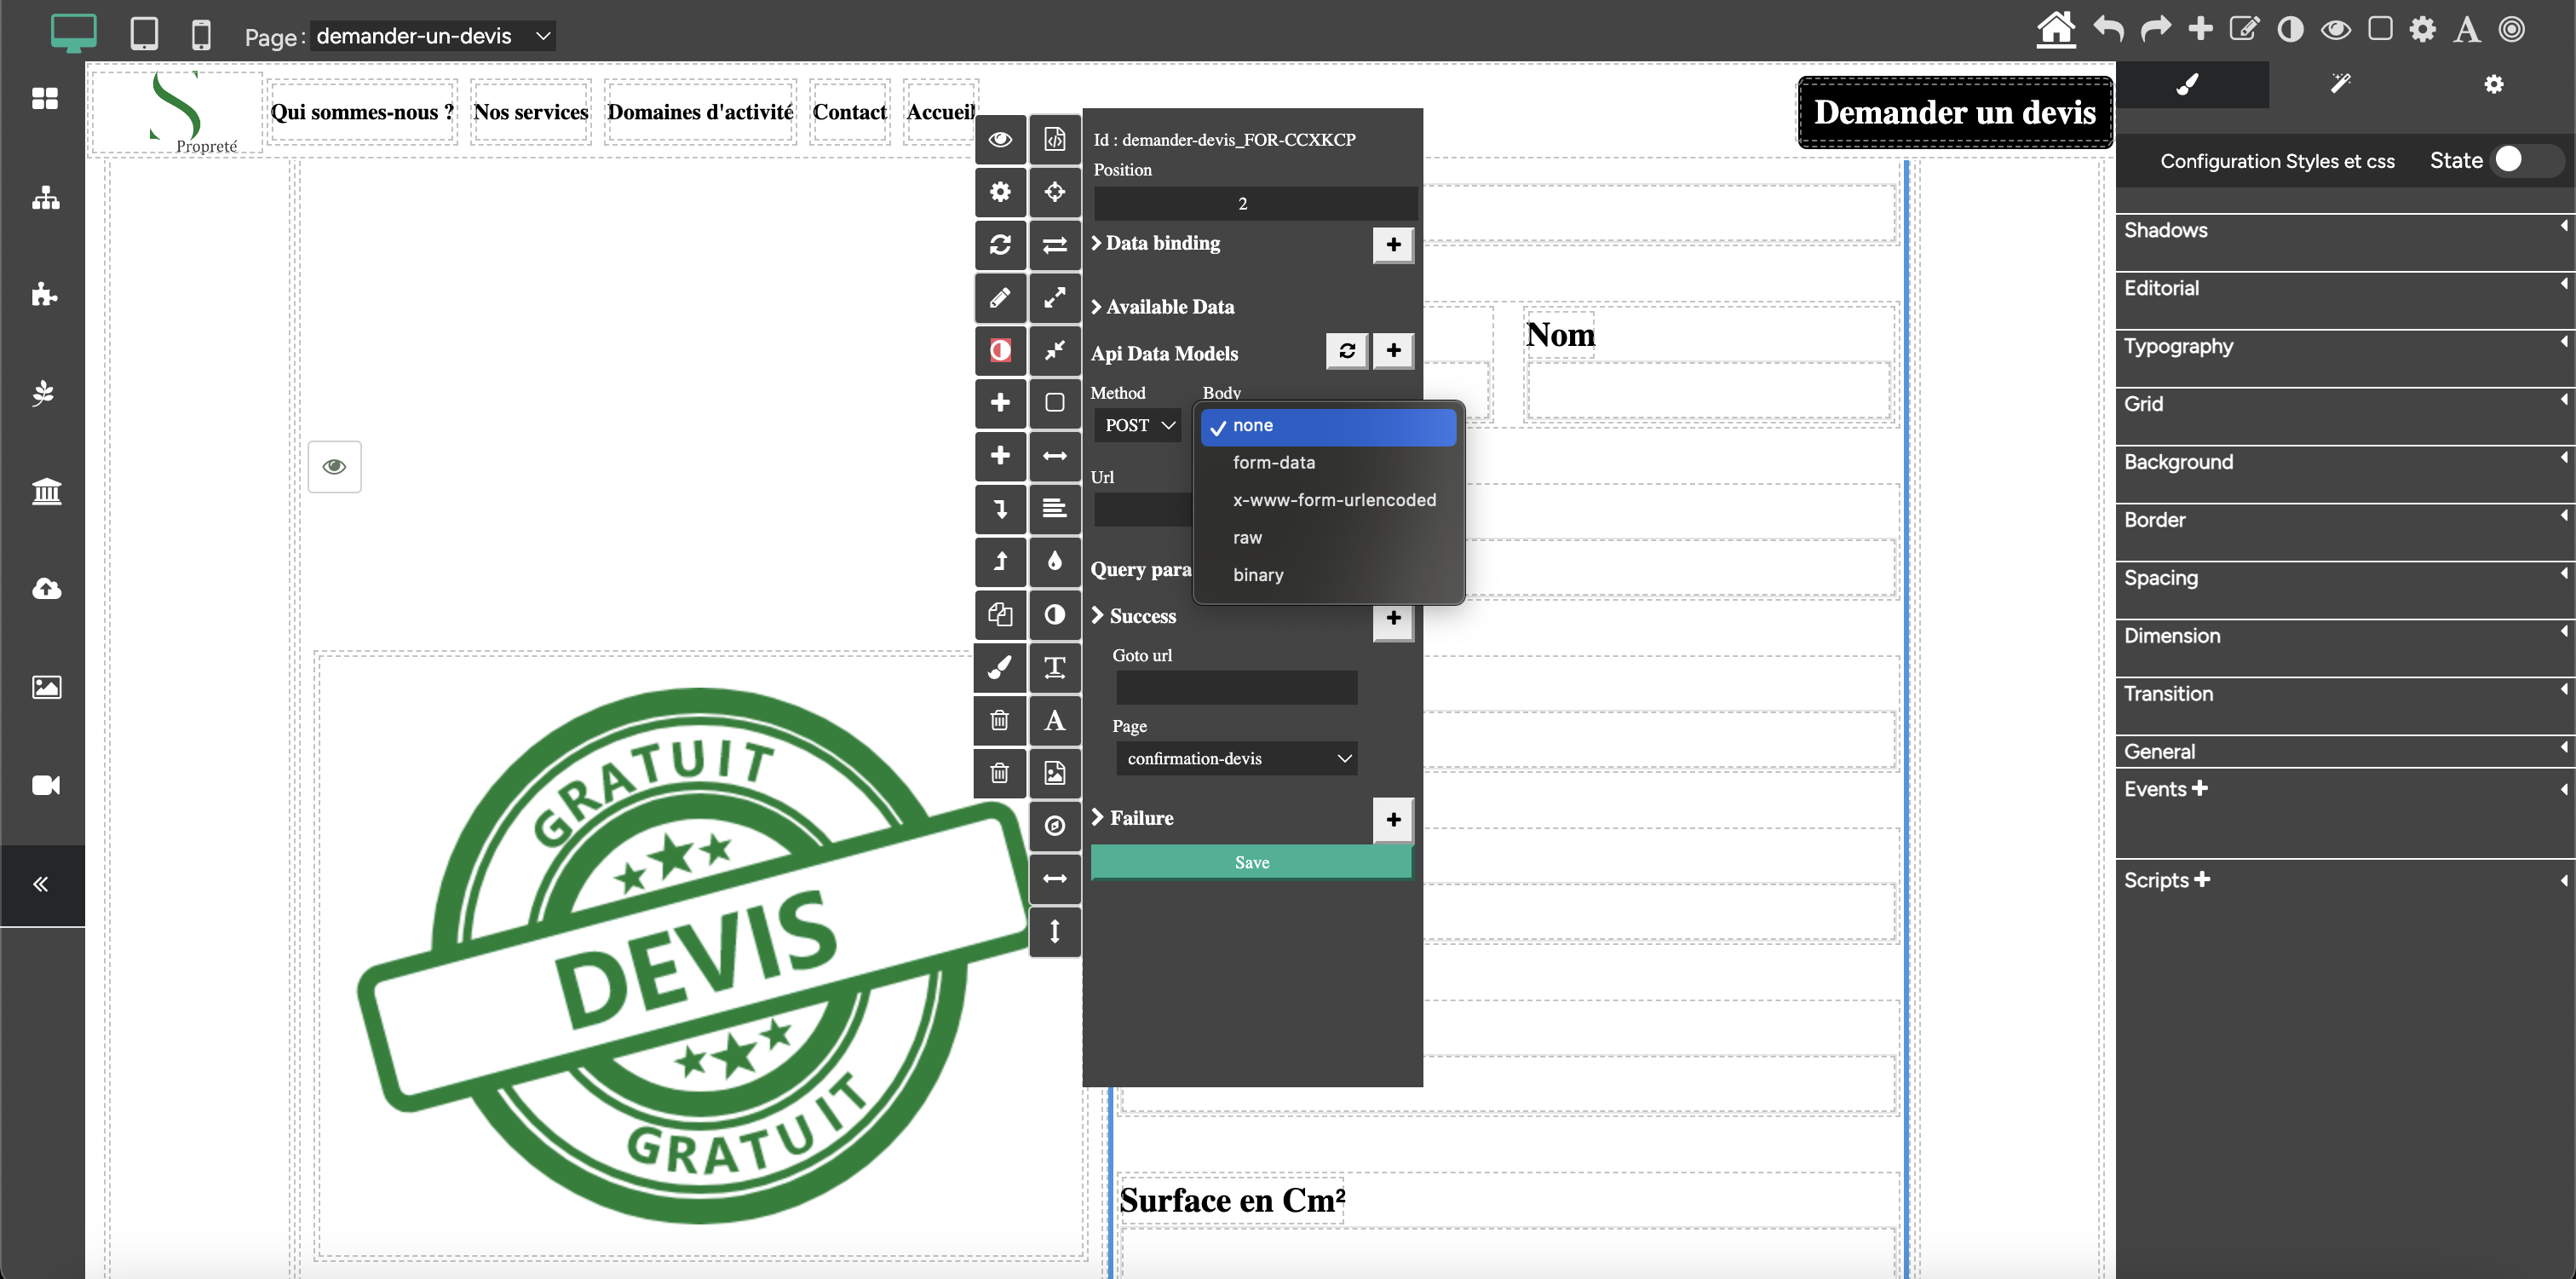2576x1279 pixels.
Task: Click the edit pencil-square icon in top toolbar
Action: [x=2244, y=29]
